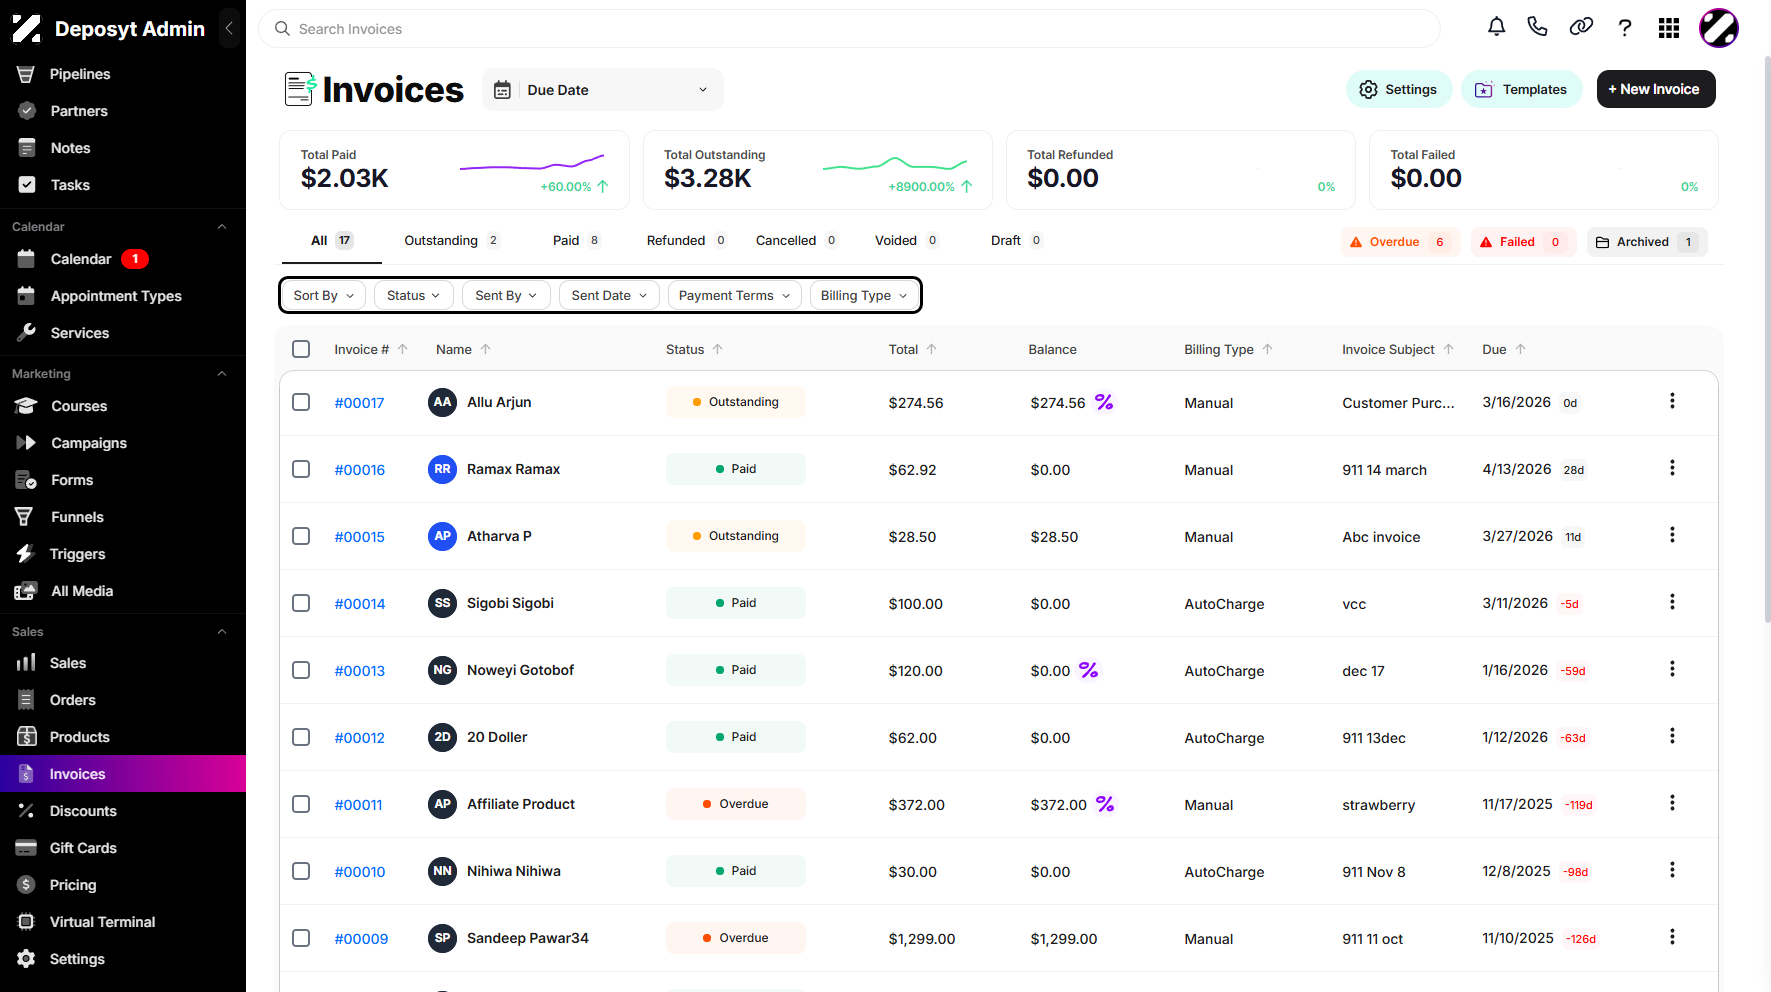Select checkbox for invoice #00013
The height and width of the screenshot is (992, 1771).
pyautogui.click(x=301, y=670)
